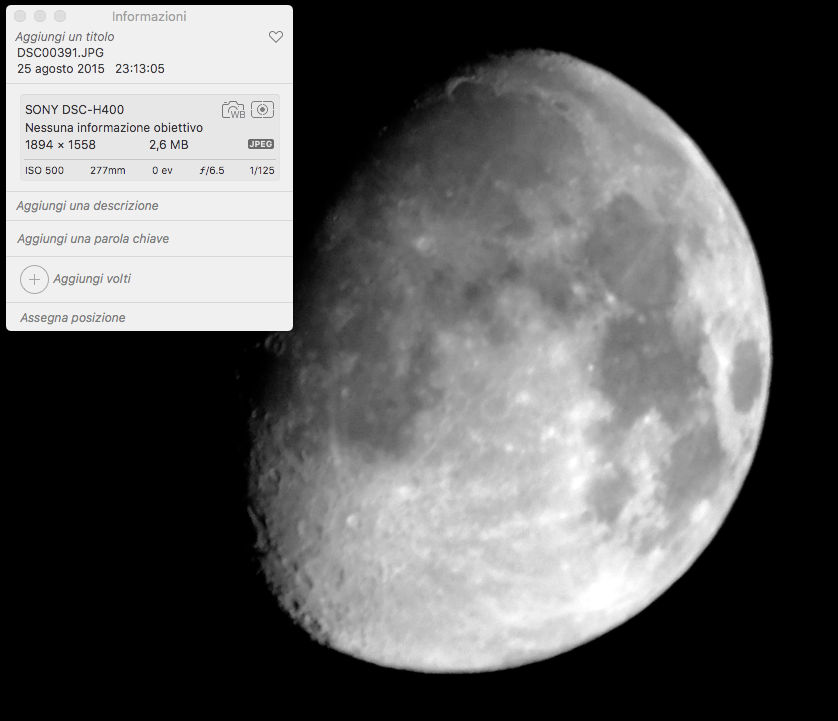Click 'Assegna posizione' to set location
The image size is (838, 721).
pyautogui.click(x=72, y=318)
